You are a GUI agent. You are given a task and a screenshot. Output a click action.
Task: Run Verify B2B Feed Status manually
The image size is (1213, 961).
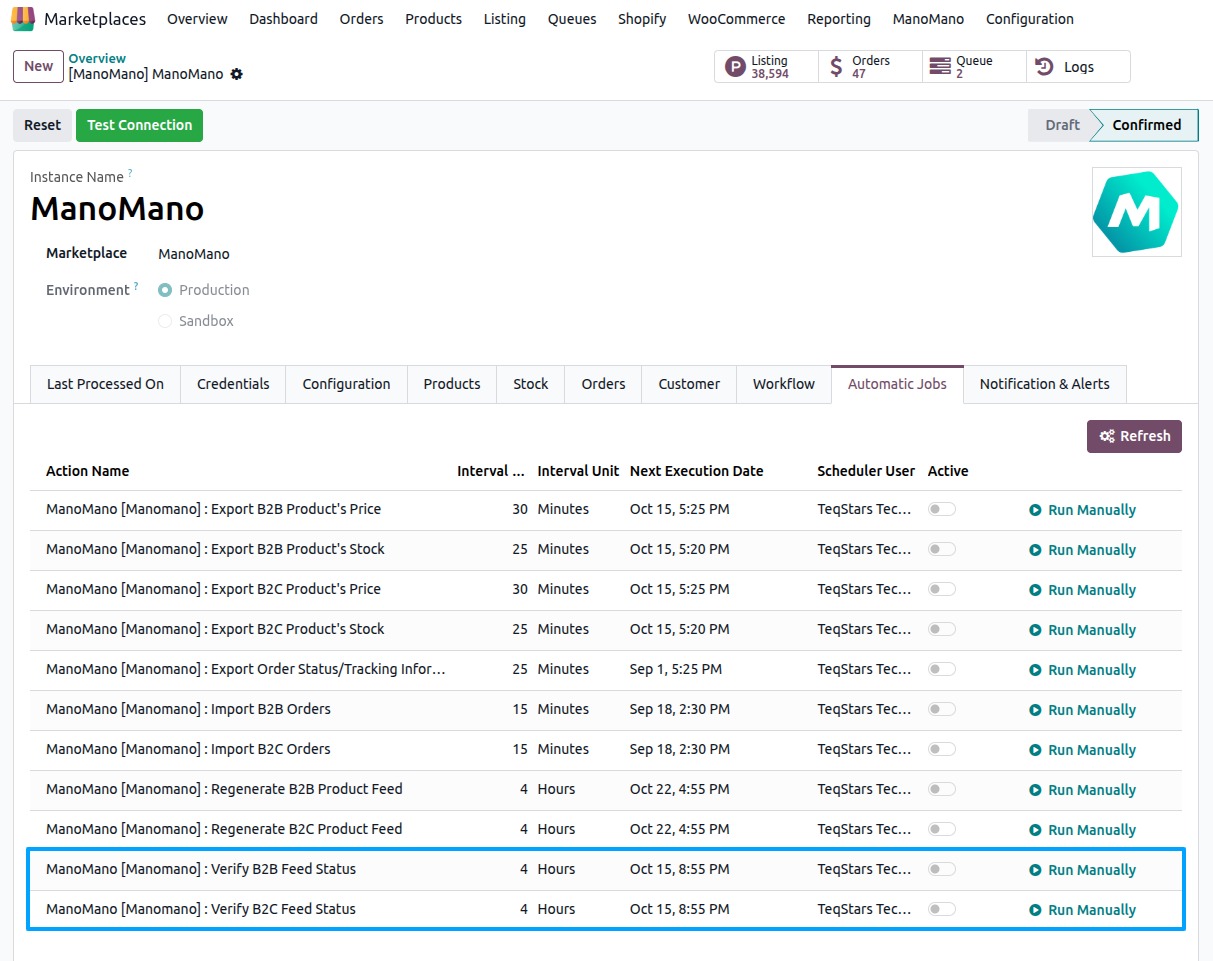(1083, 870)
